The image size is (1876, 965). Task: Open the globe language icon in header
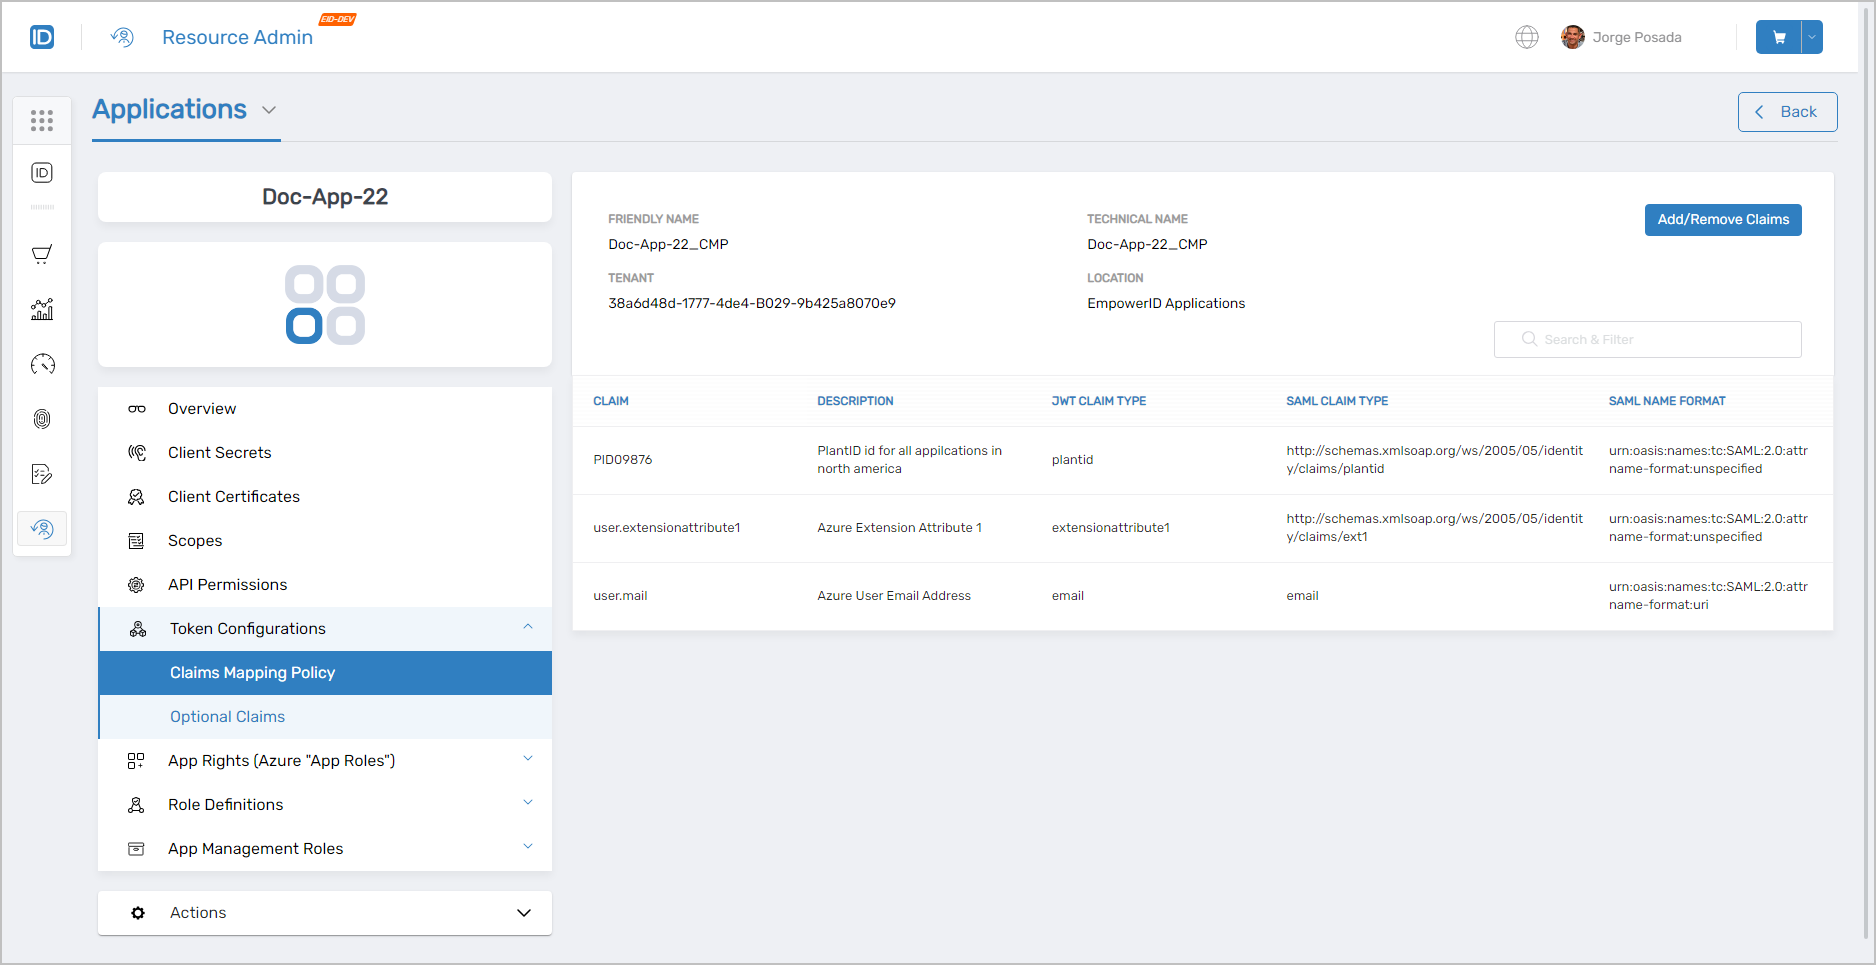coord(1527,36)
